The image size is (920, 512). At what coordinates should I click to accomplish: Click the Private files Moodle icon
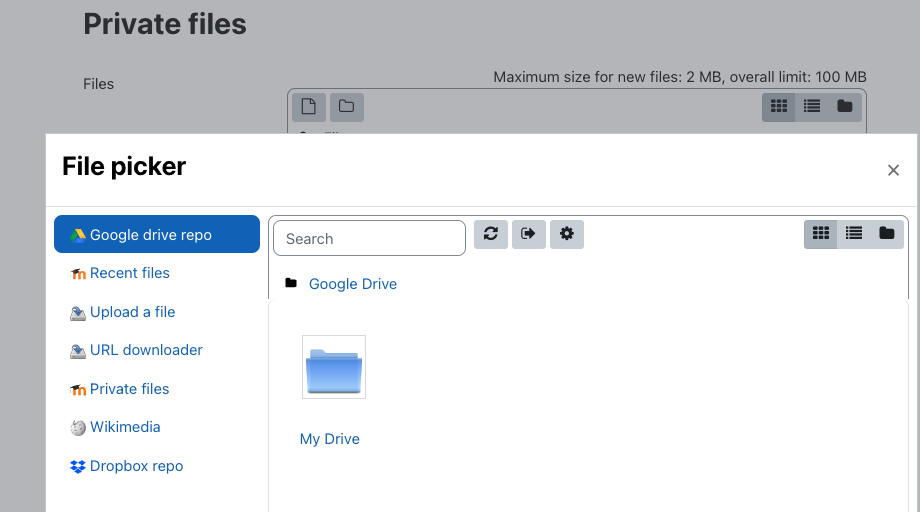(x=78, y=389)
